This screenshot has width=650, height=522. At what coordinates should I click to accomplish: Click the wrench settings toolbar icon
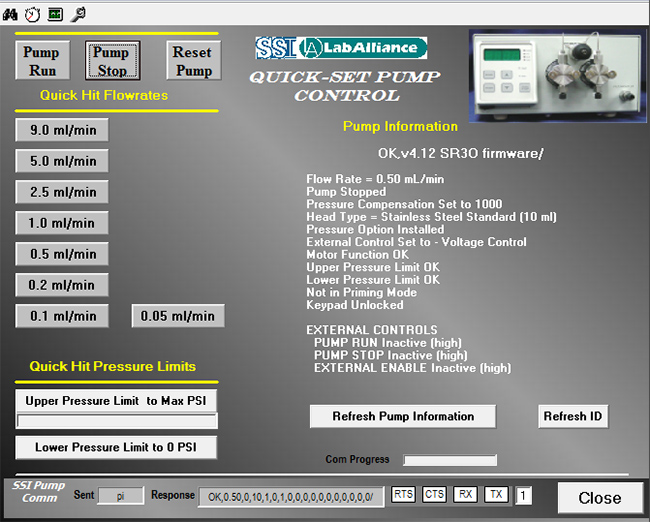point(78,14)
